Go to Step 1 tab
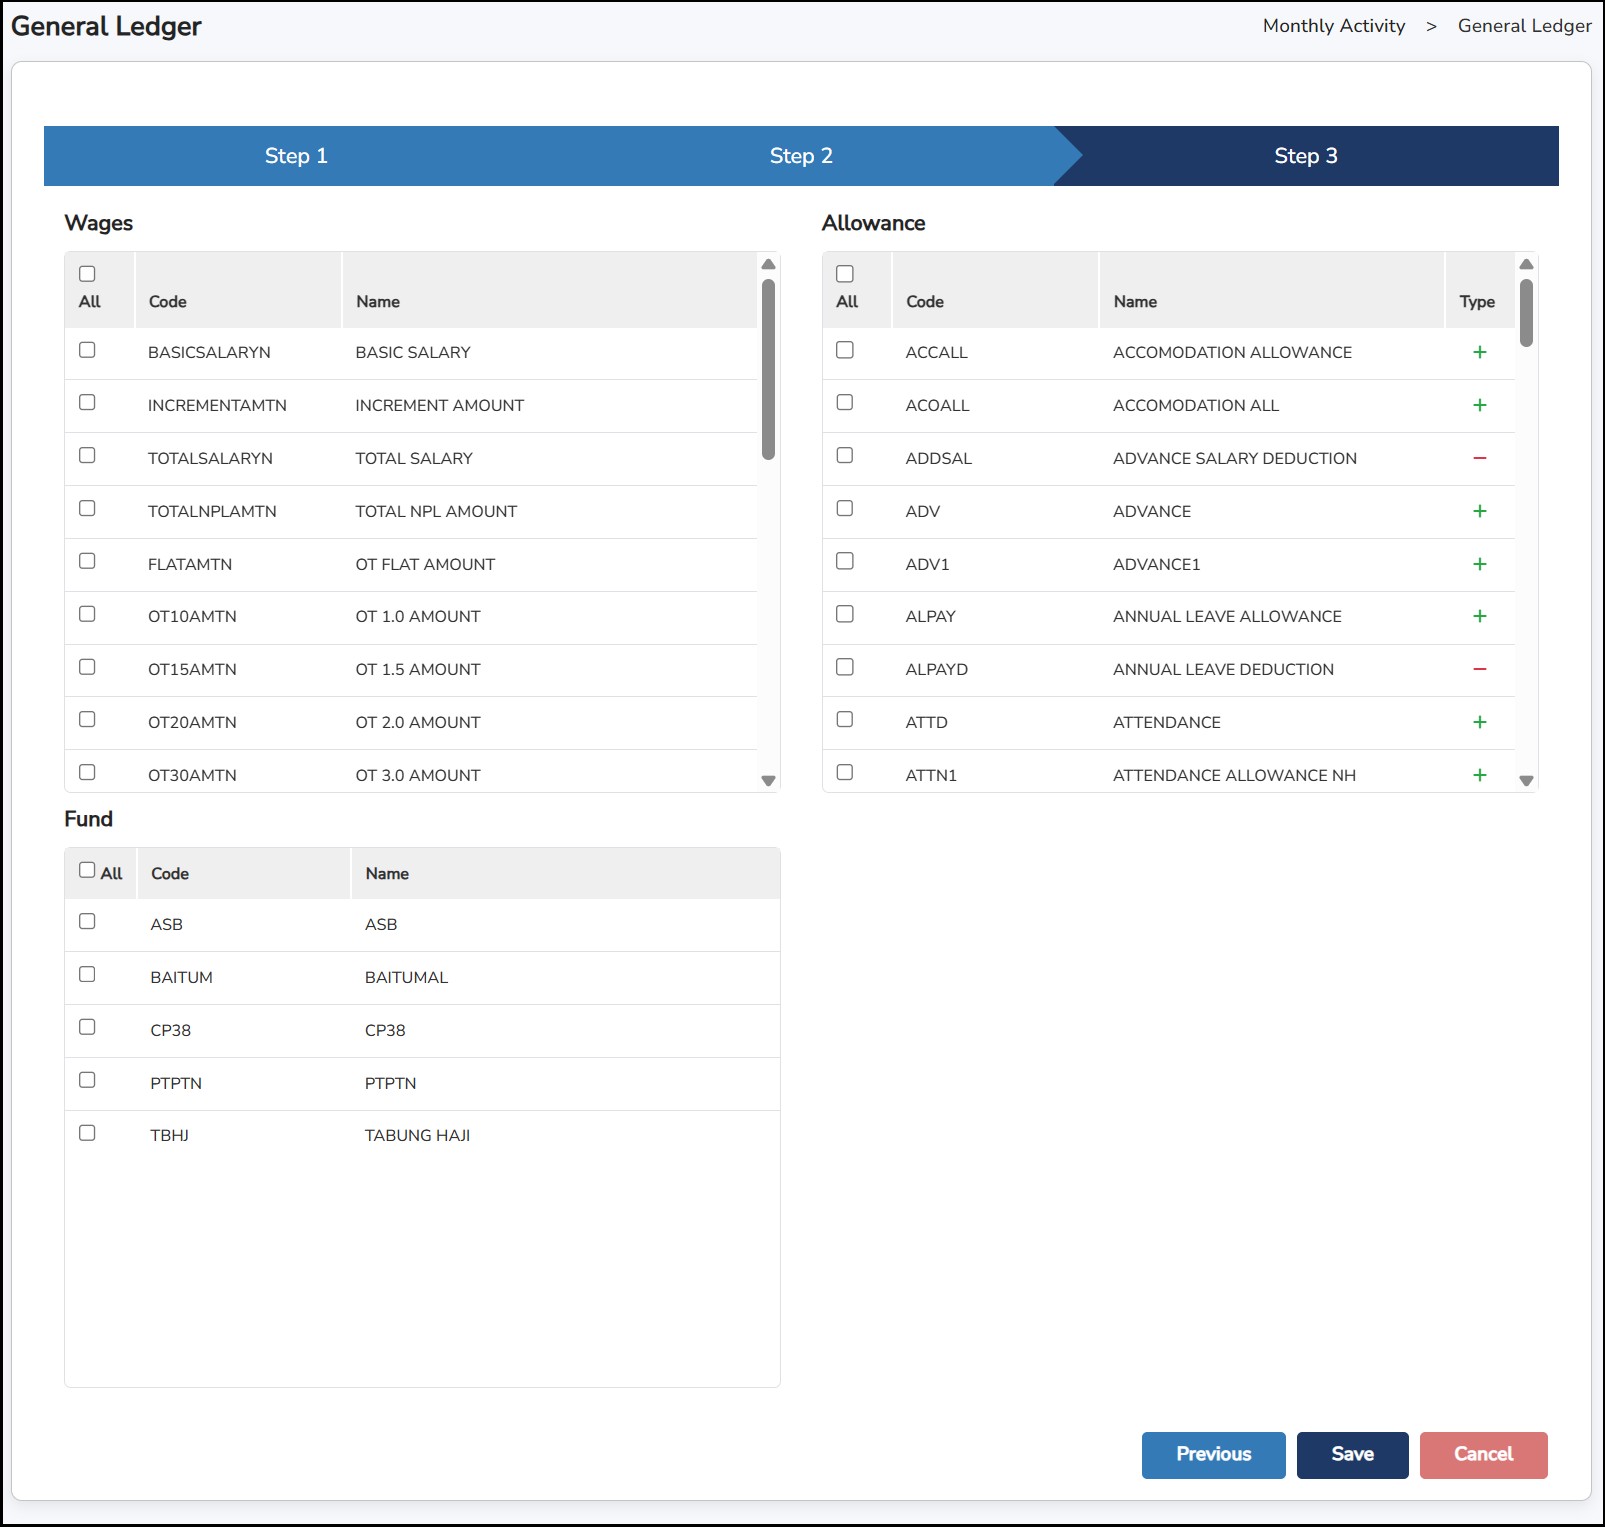The width and height of the screenshot is (1605, 1527). click(296, 156)
